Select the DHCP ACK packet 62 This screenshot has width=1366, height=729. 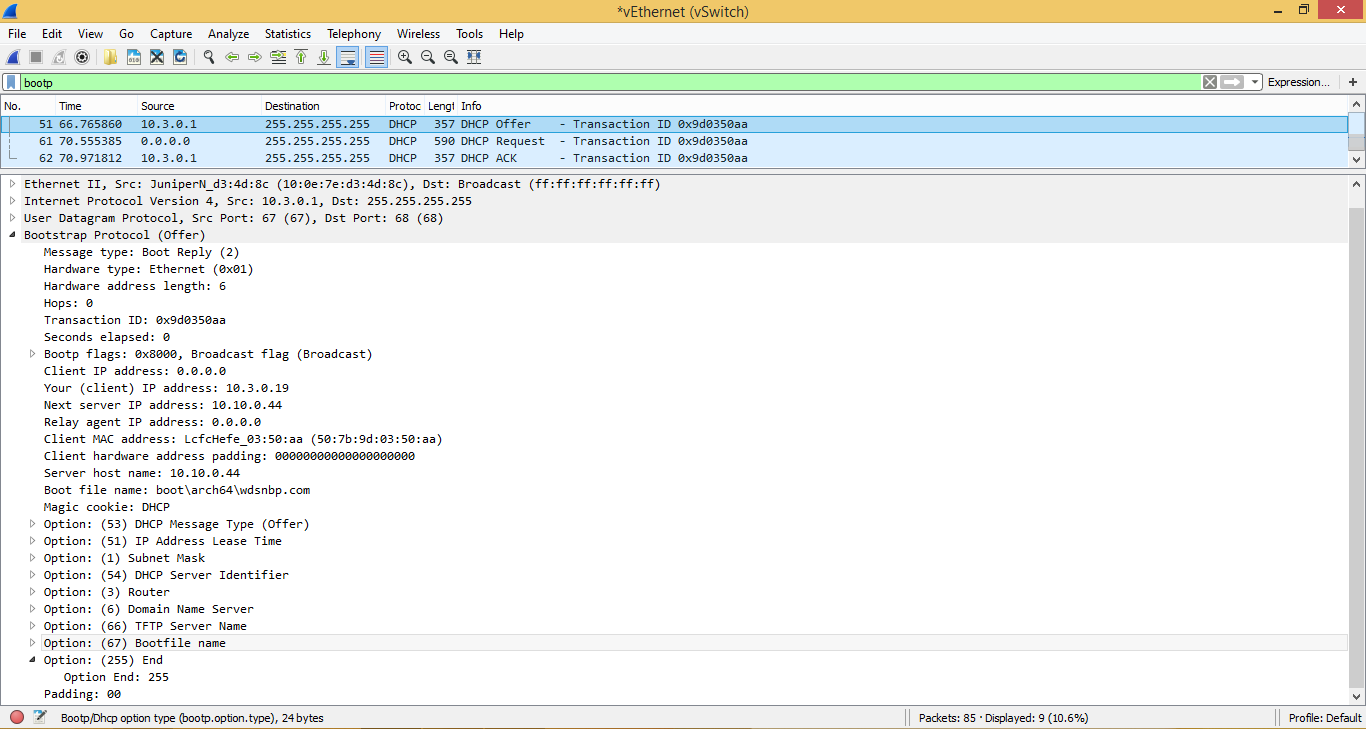coord(674,158)
